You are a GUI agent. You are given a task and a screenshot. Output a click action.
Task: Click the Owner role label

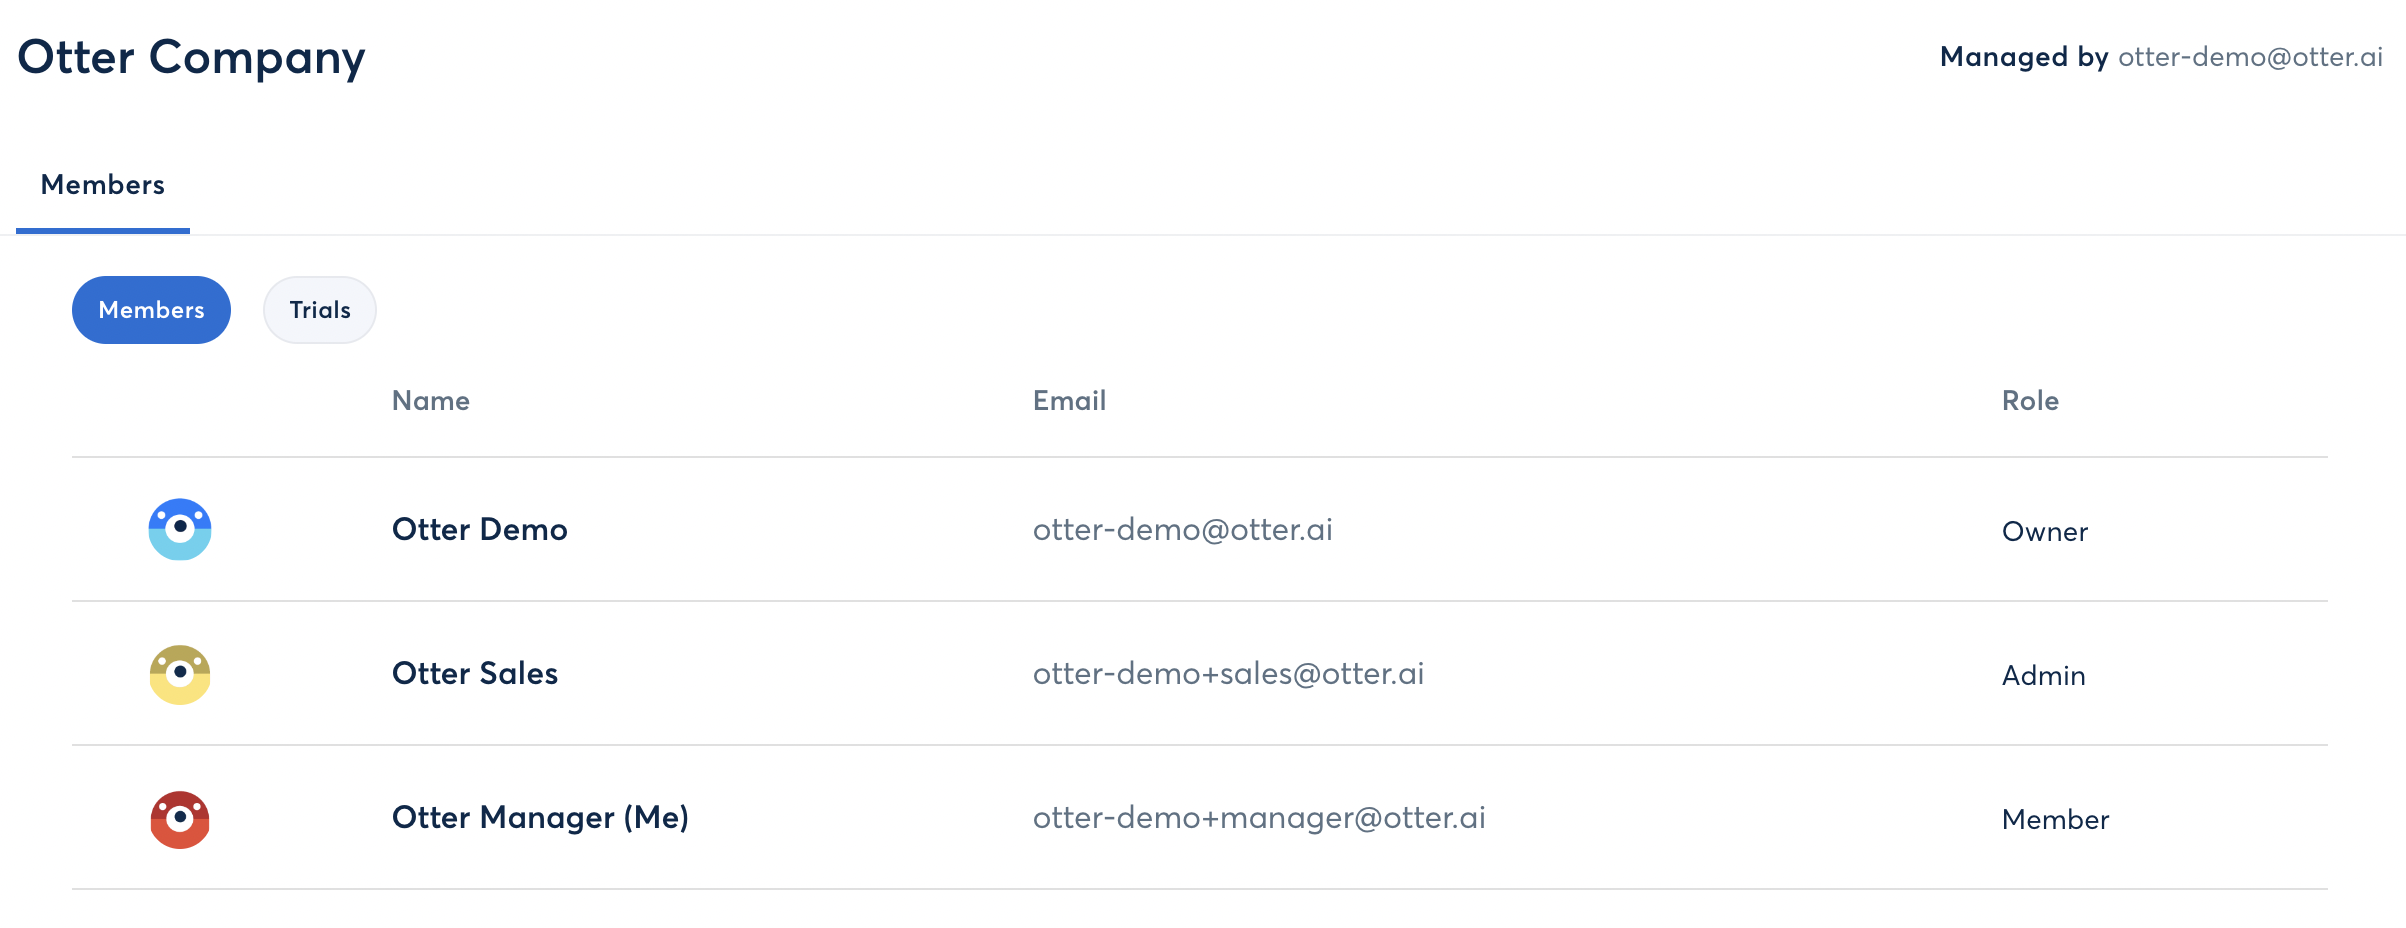(x=2045, y=532)
